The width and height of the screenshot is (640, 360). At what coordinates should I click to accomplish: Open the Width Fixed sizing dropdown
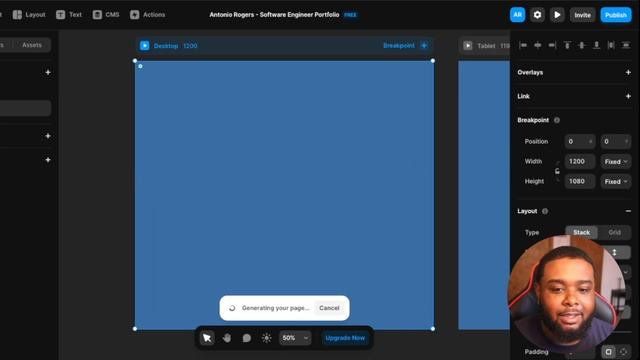(616, 162)
